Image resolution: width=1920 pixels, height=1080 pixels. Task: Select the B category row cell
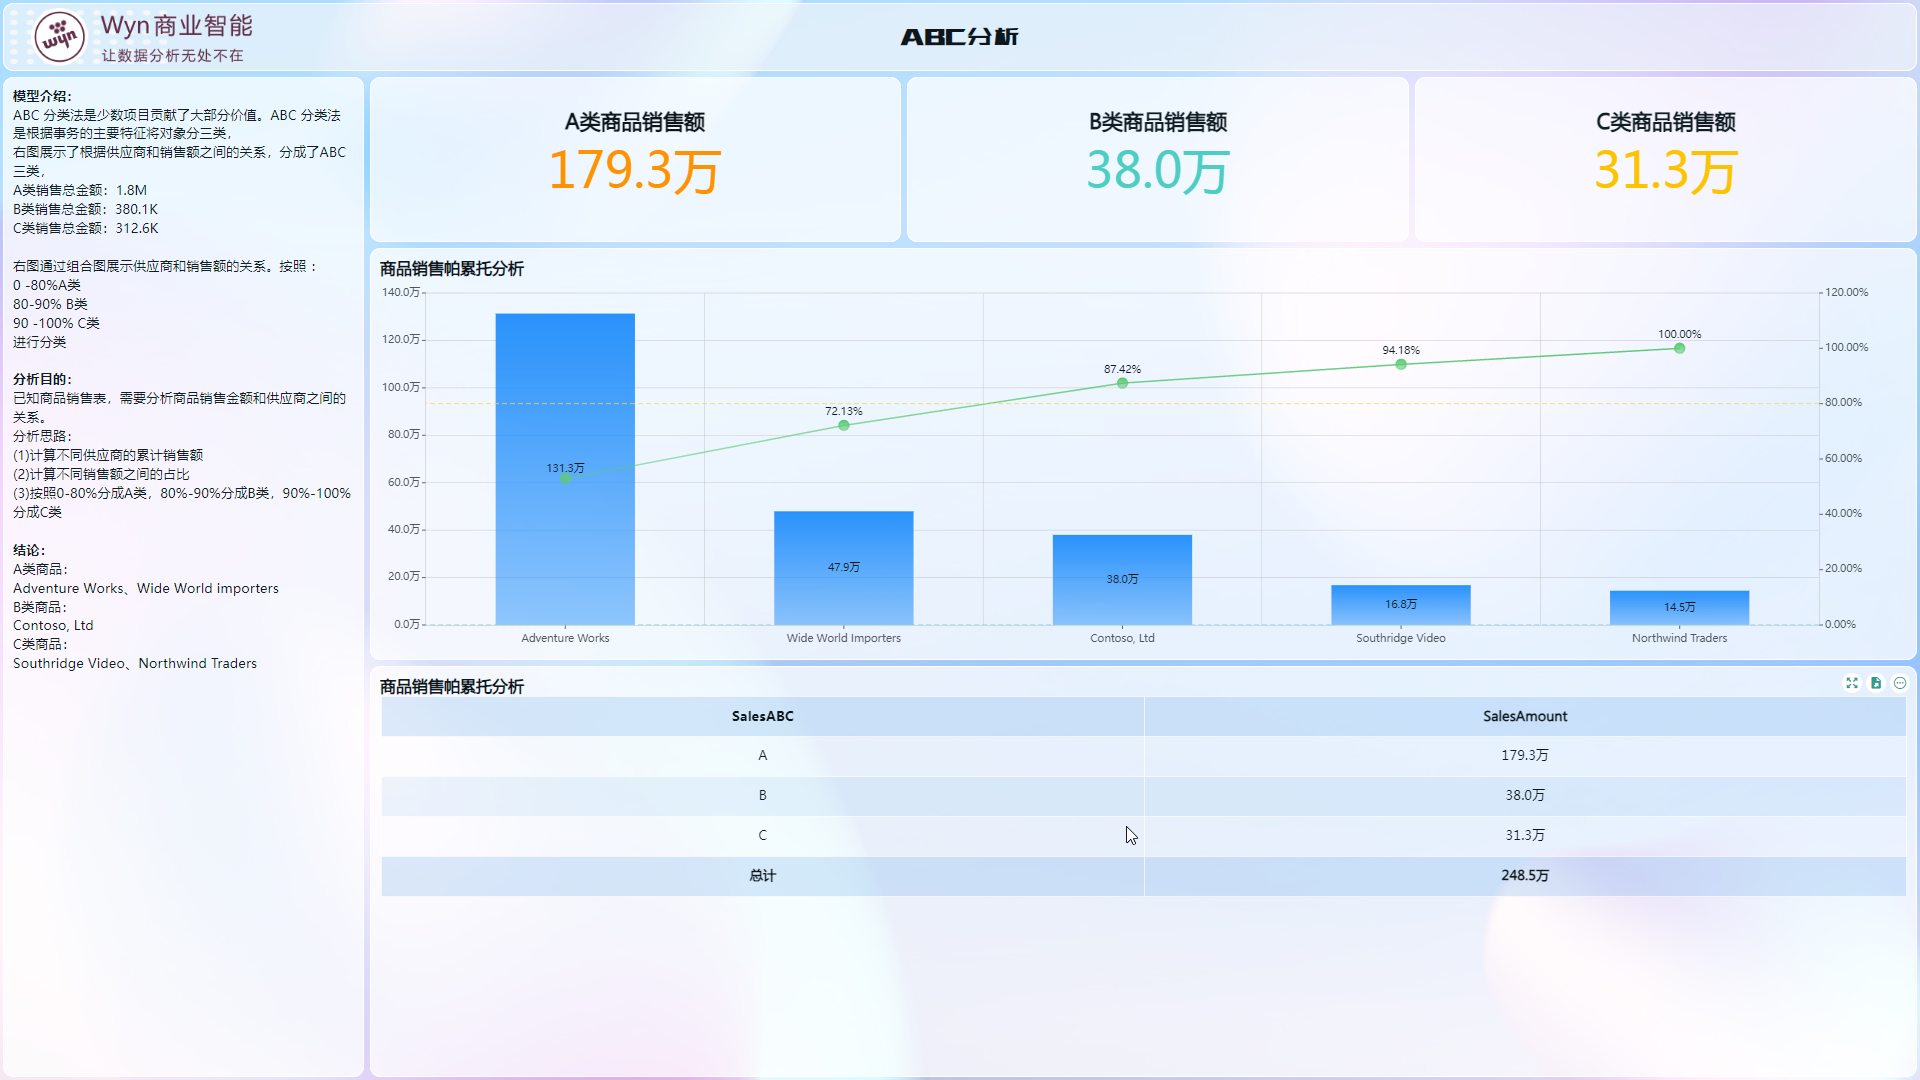pos(762,795)
